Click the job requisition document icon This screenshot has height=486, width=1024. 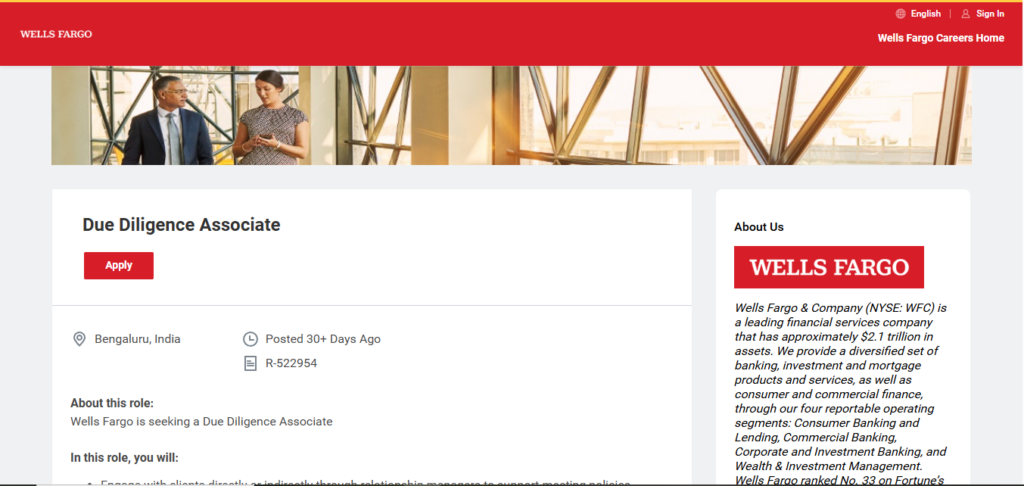coord(250,363)
